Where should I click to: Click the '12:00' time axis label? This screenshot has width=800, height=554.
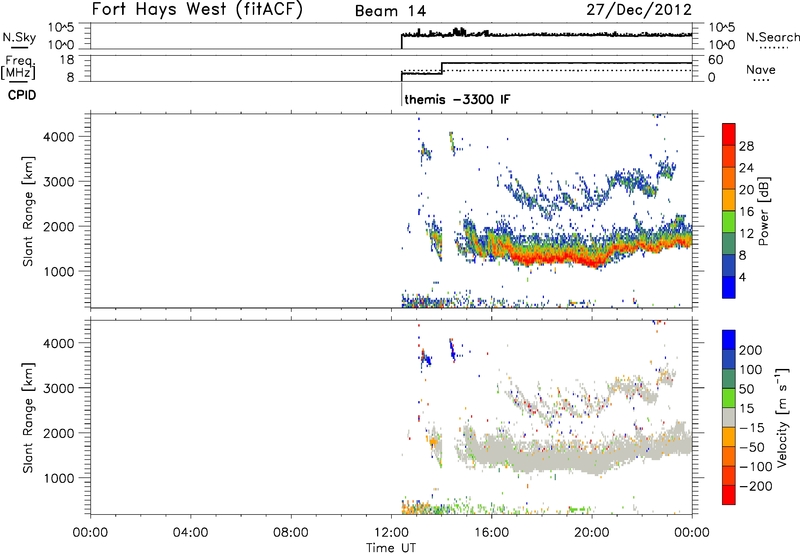tap(391, 533)
